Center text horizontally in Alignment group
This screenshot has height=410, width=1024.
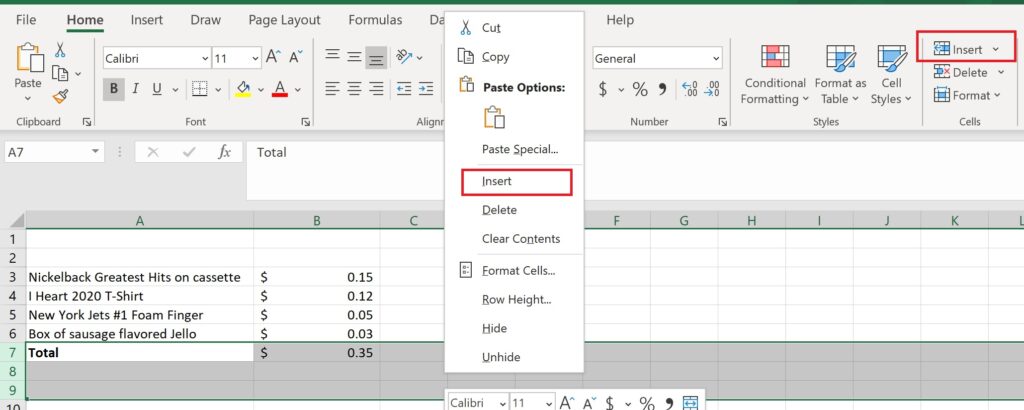(355, 88)
